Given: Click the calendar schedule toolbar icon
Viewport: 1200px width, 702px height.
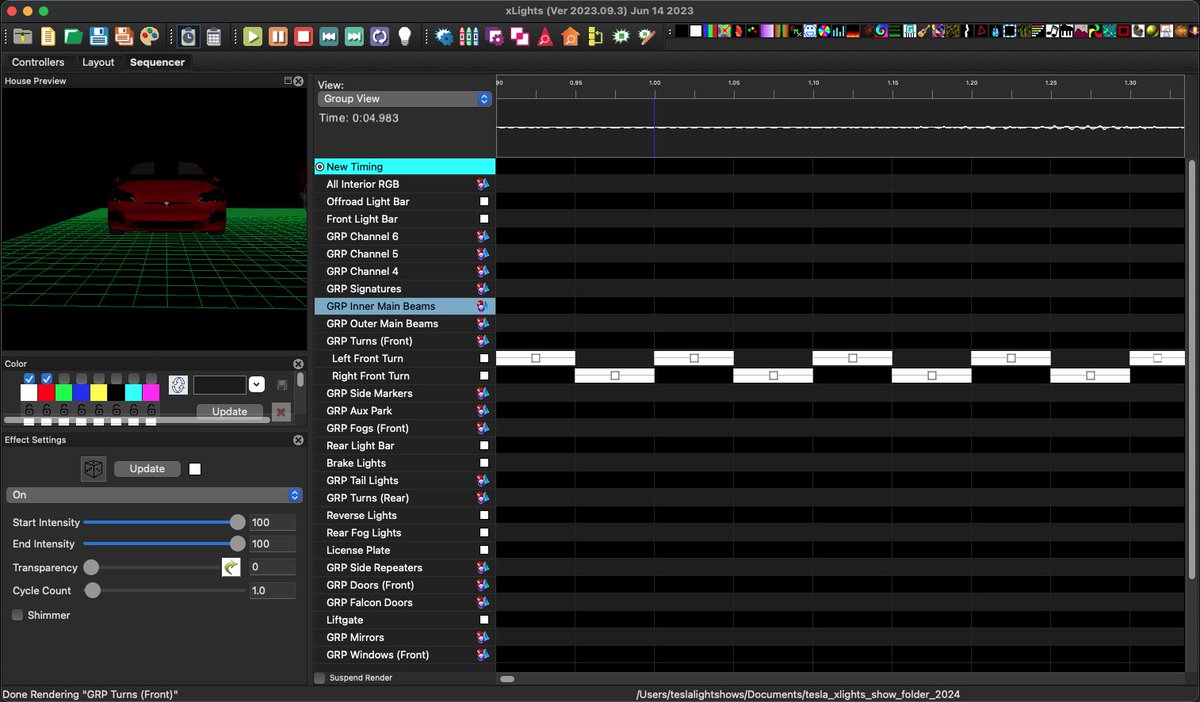Looking at the screenshot, I should point(213,36).
